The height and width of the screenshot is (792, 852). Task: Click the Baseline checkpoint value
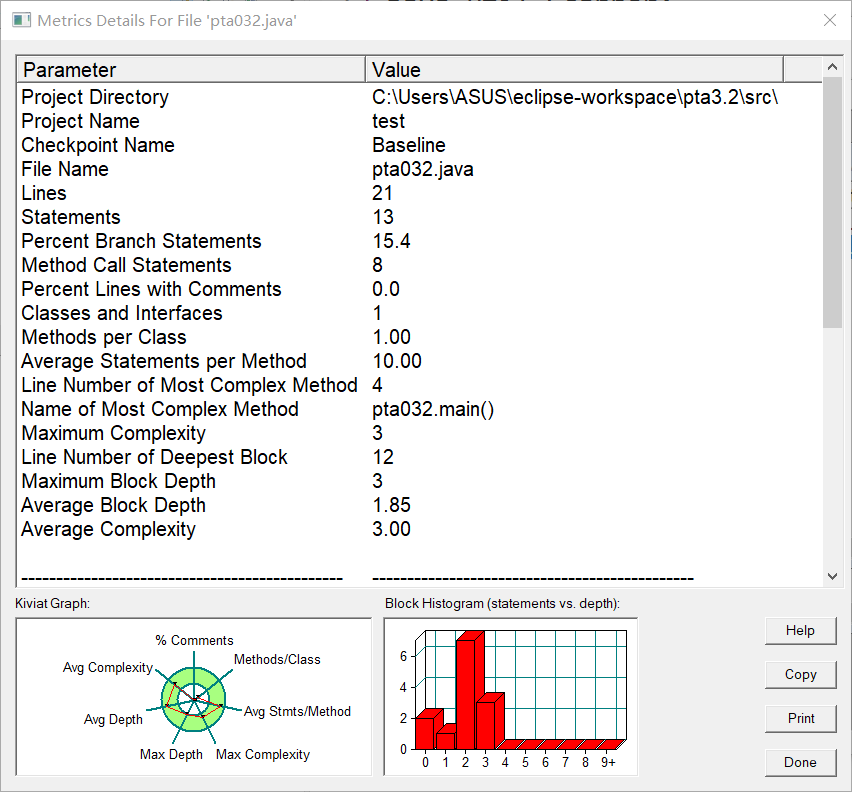click(409, 145)
